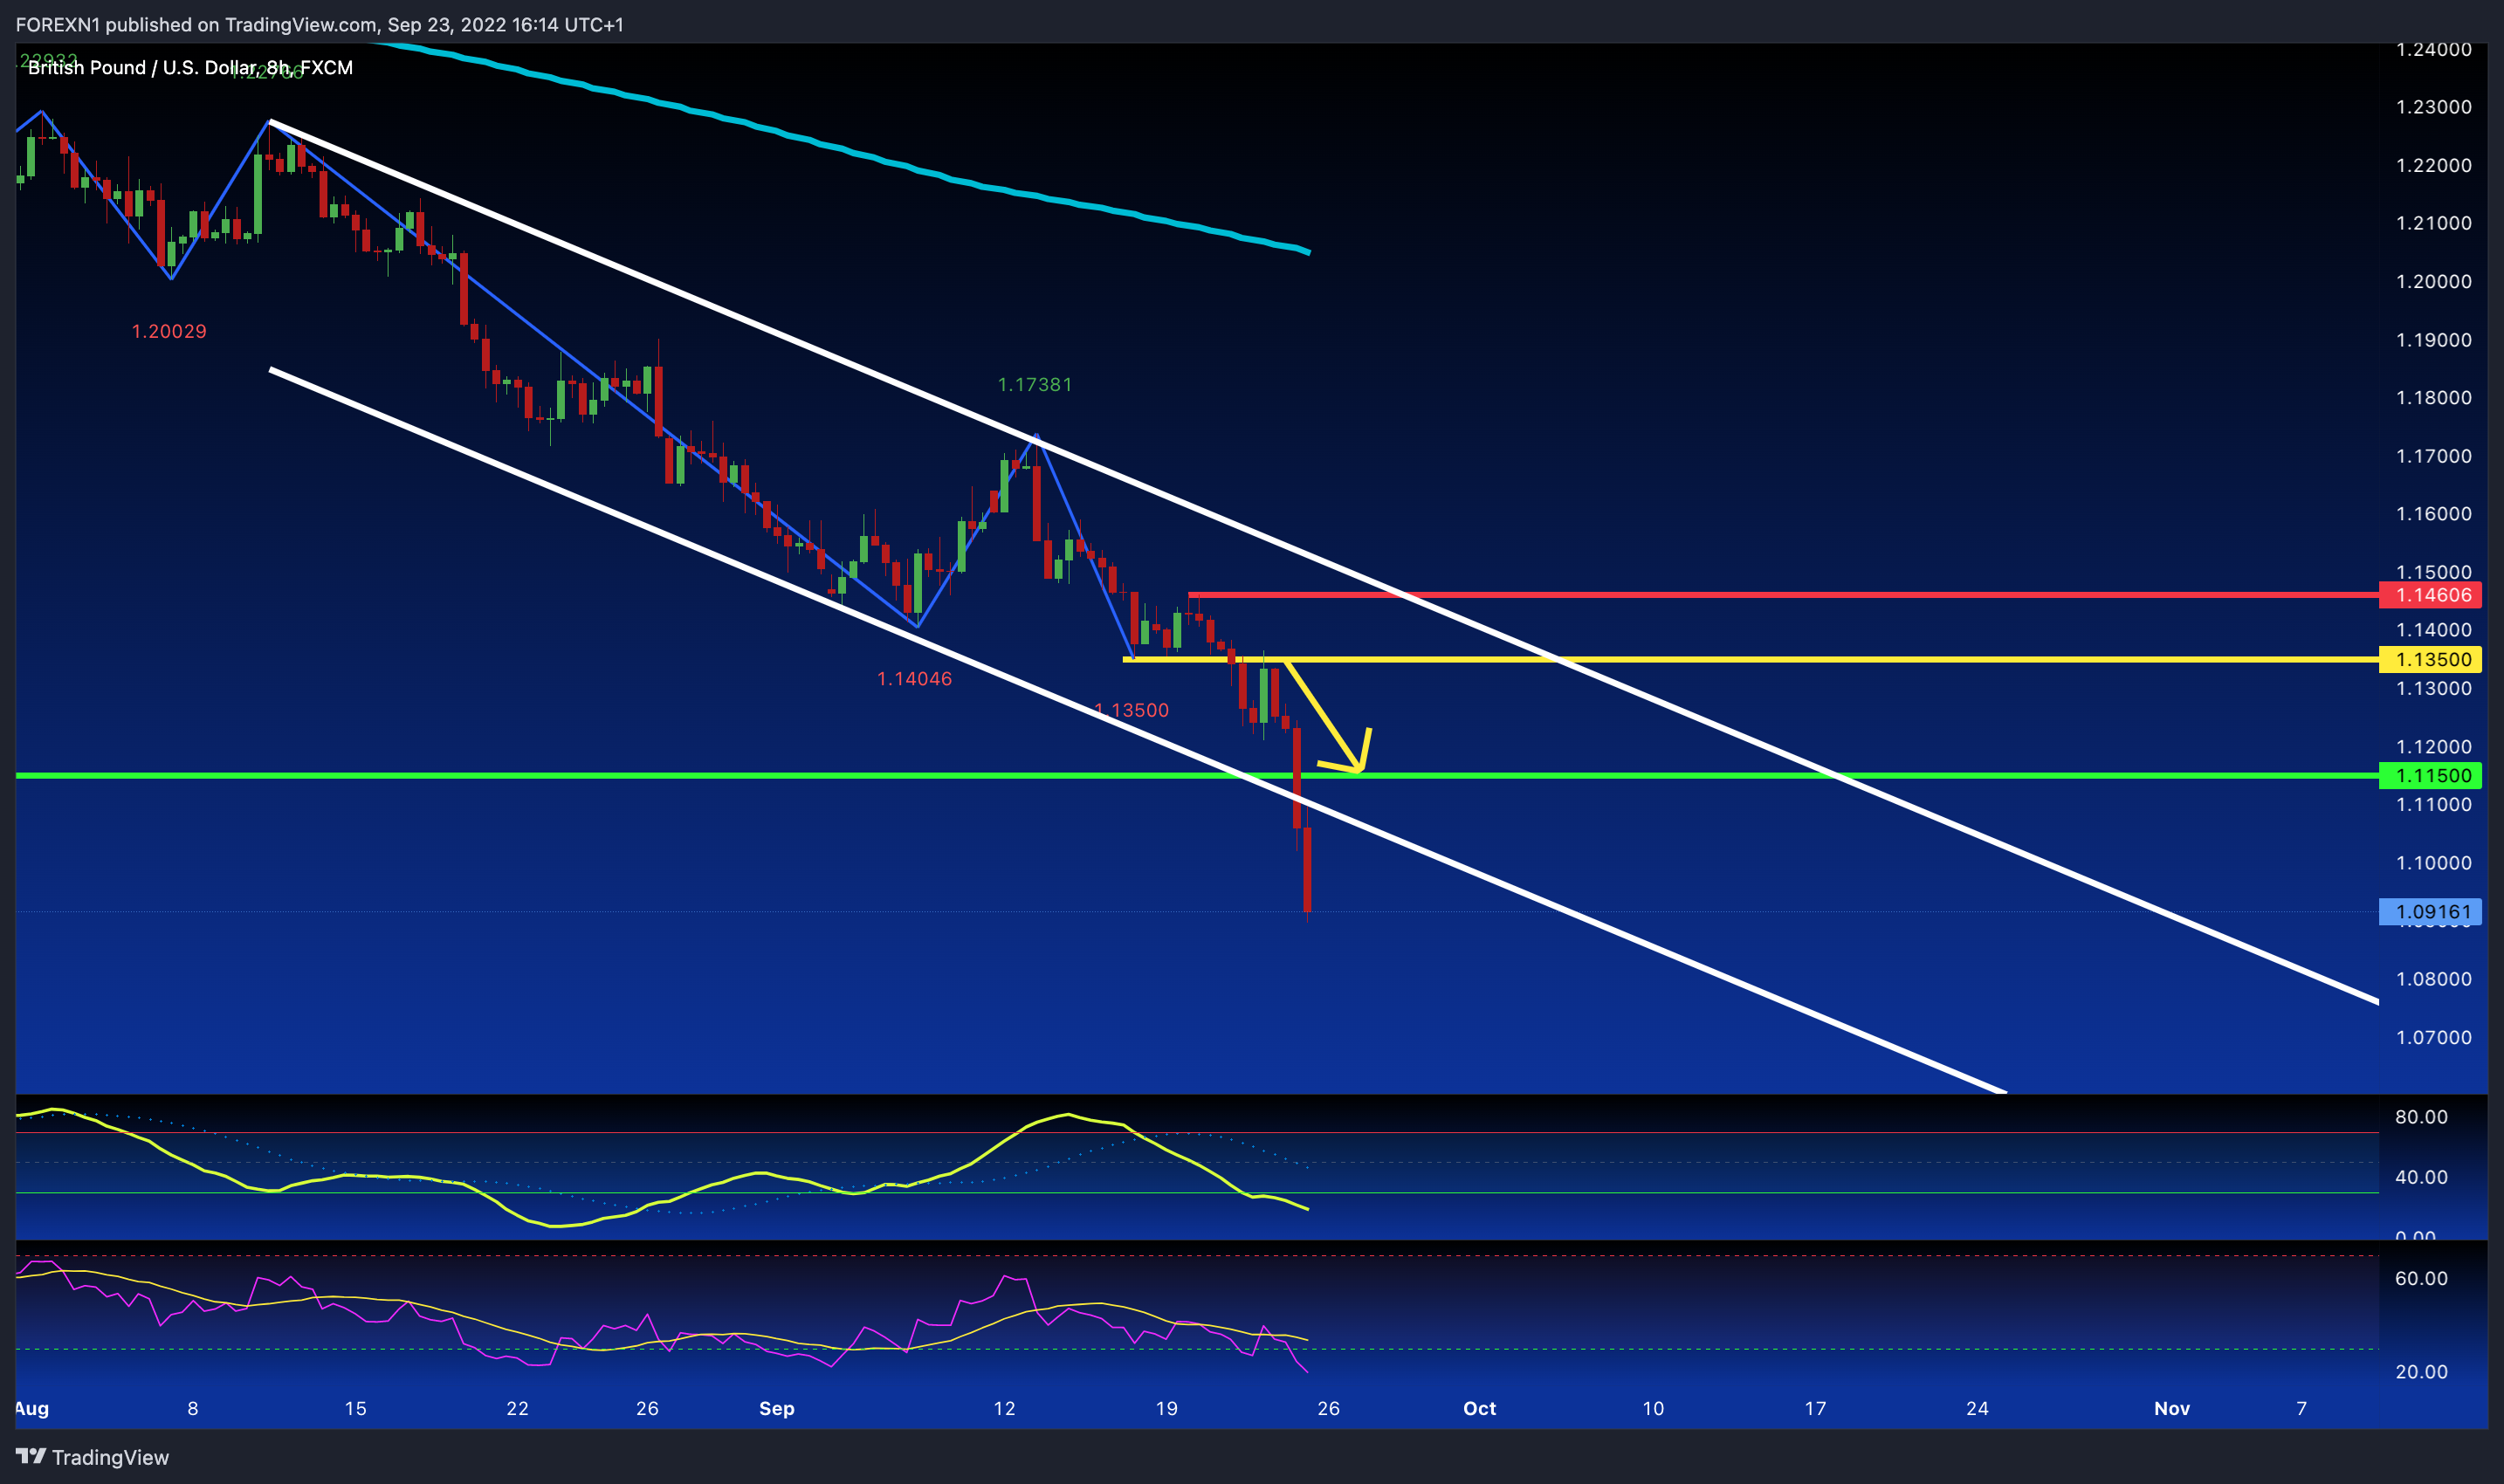
Task: Click the 1.23000 price axis label
Action: 2433,107
